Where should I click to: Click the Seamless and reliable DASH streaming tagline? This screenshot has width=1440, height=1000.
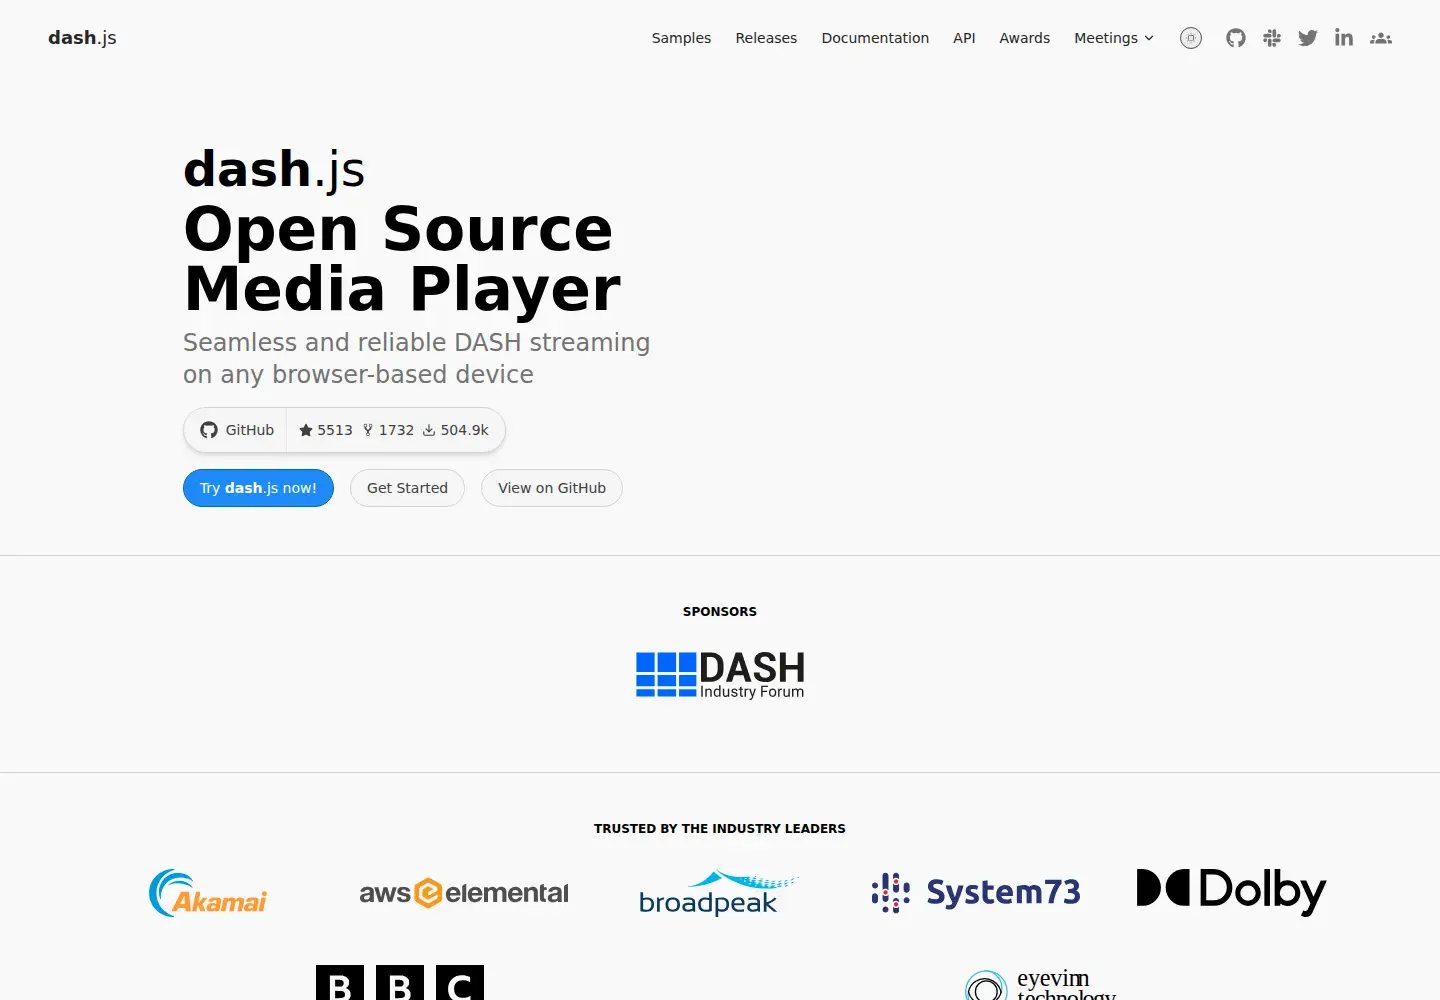pyautogui.click(x=416, y=358)
